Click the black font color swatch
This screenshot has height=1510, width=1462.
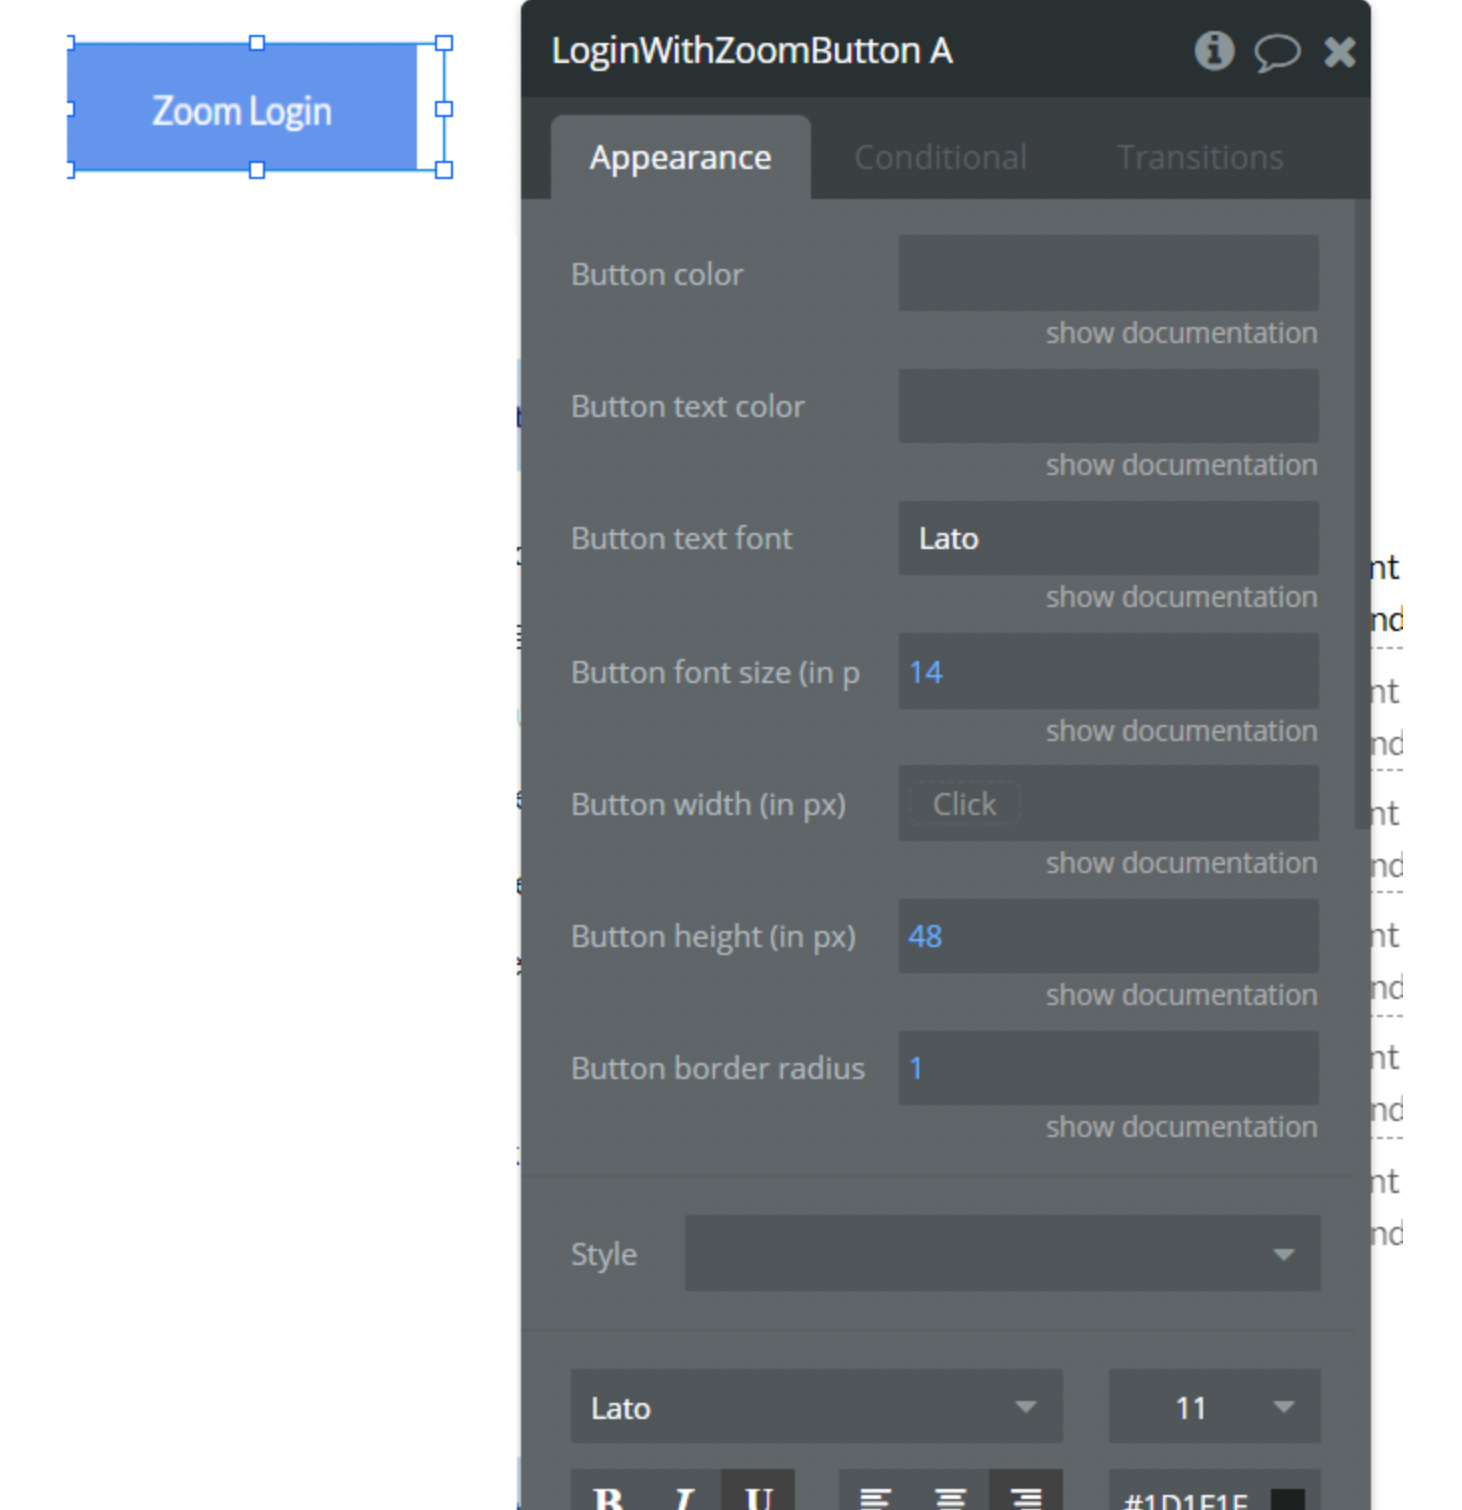(x=1287, y=1499)
